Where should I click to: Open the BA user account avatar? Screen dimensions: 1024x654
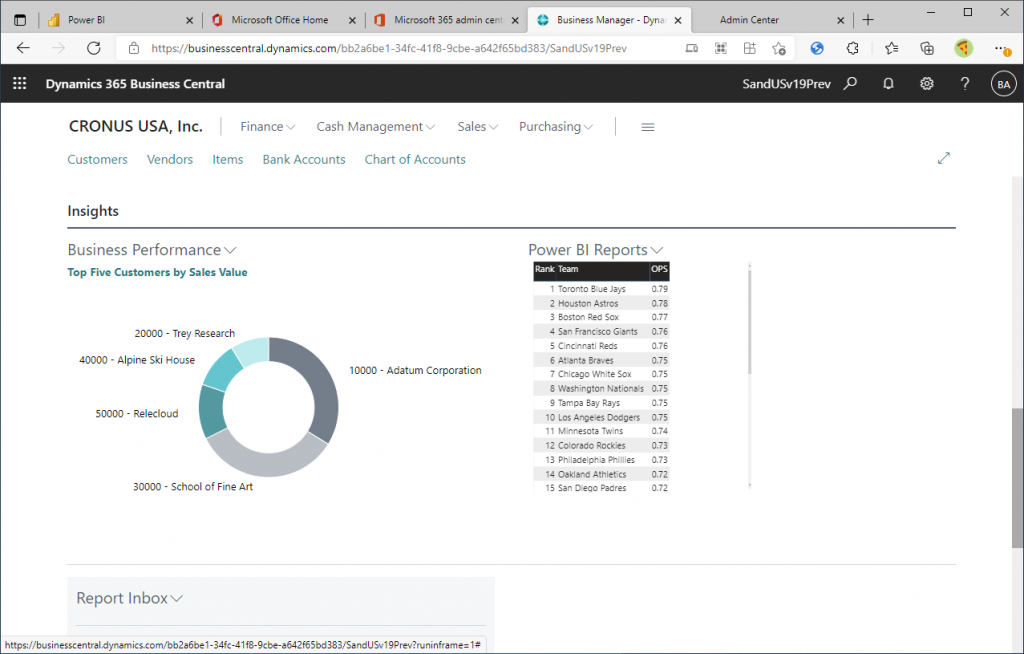[x=1004, y=84]
